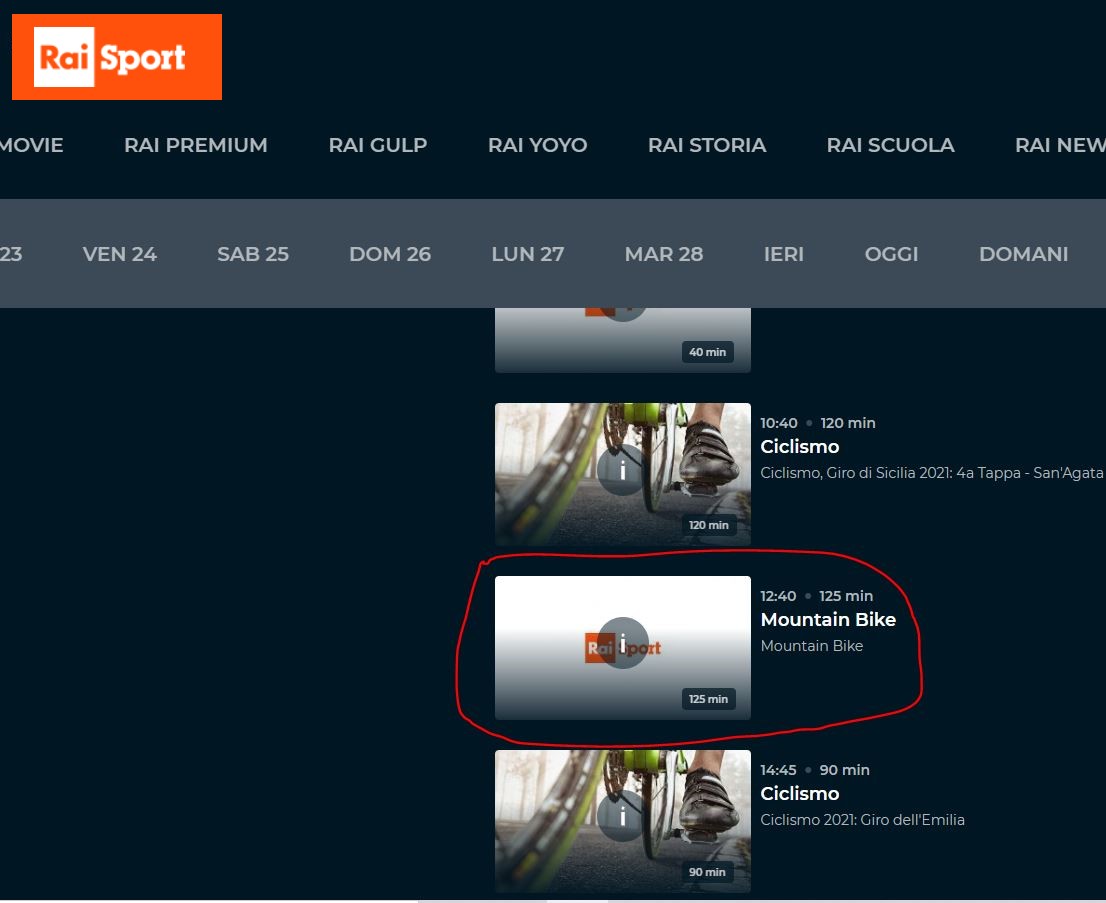
Task: Switch to RAI PREMIUM channel
Action: pyautogui.click(x=196, y=145)
